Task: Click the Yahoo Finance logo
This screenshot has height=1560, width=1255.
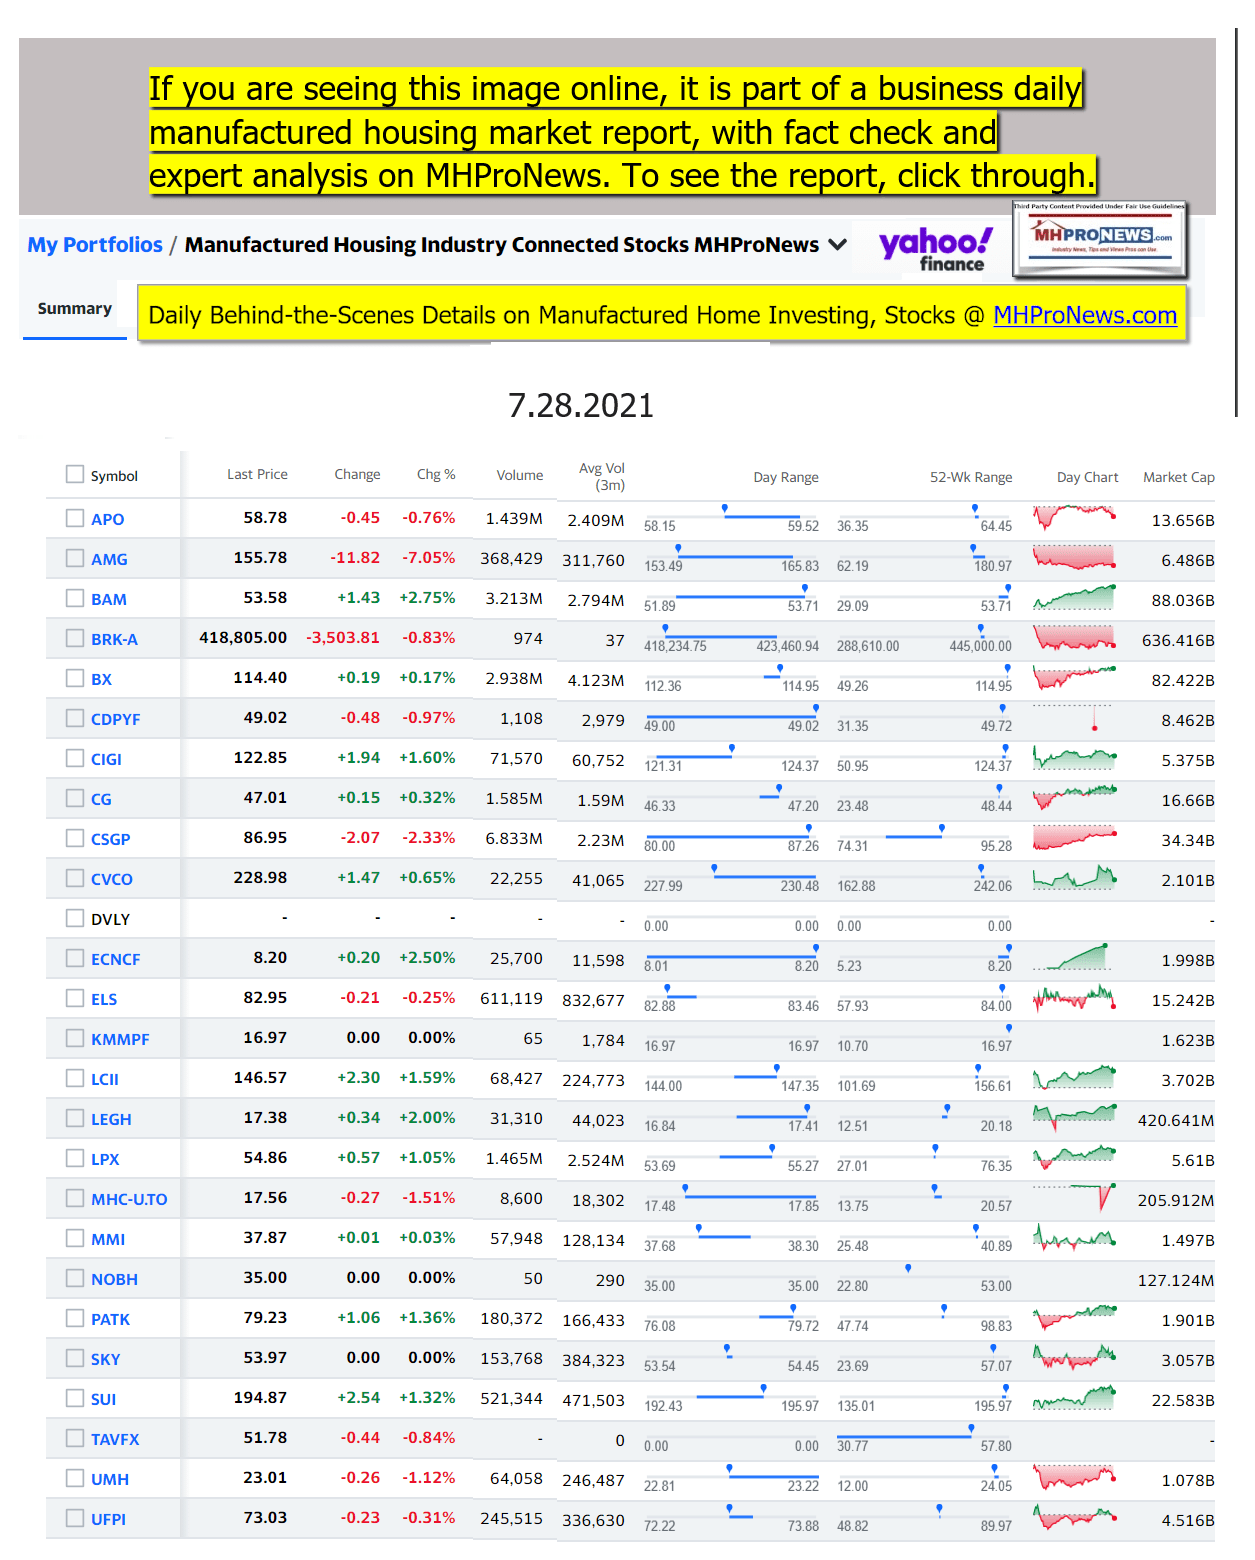Action: pos(935,248)
